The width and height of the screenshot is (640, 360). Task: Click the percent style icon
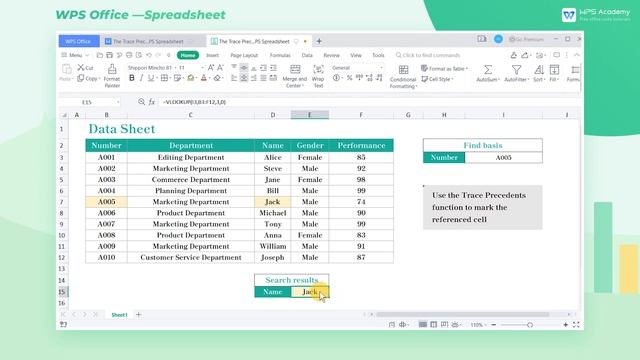click(x=349, y=78)
